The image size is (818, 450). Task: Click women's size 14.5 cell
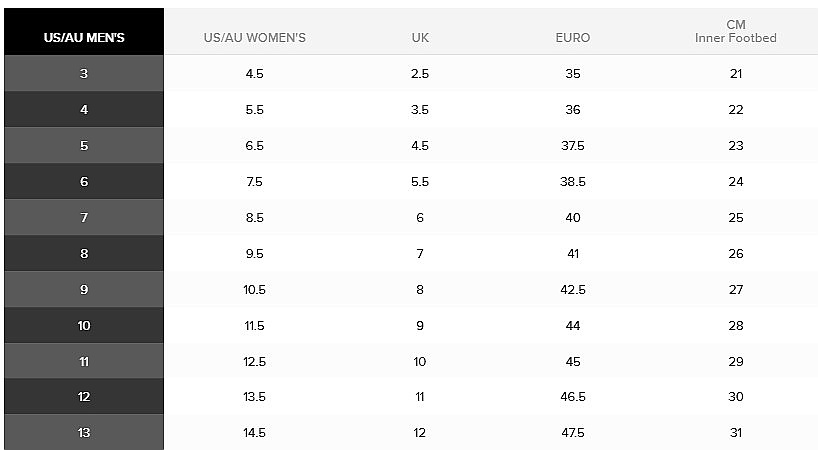(x=255, y=433)
